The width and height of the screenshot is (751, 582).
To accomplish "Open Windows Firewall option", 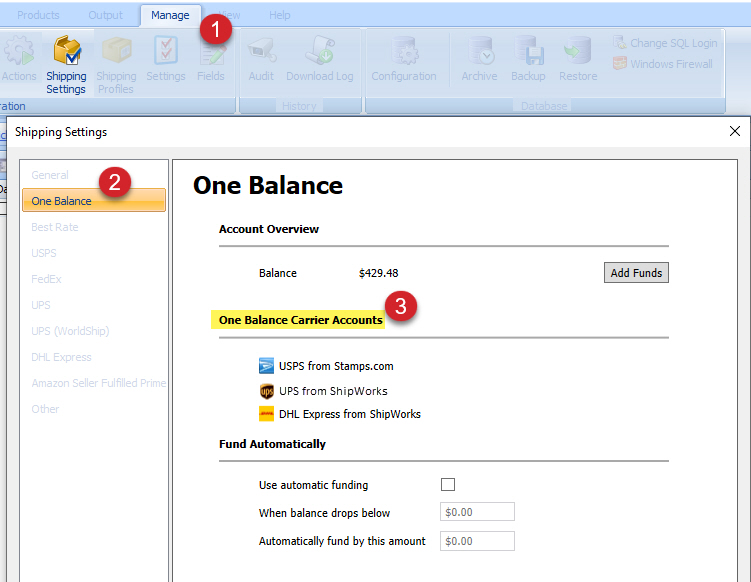I will 663,64.
